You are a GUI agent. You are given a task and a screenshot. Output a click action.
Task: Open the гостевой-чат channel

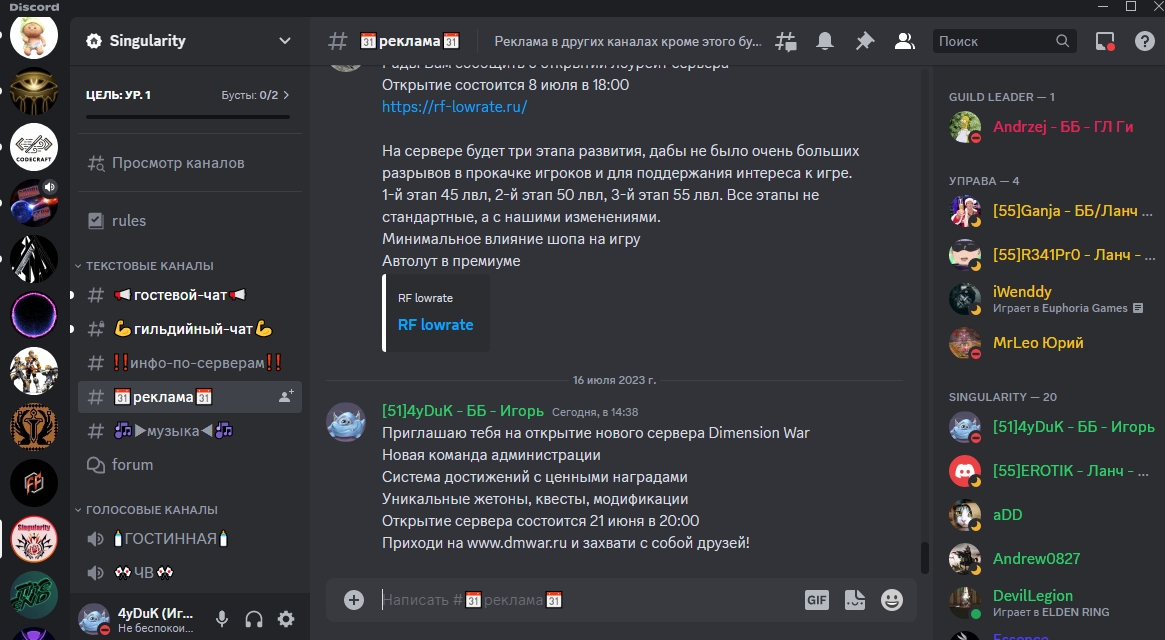pyautogui.click(x=189, y=295)
